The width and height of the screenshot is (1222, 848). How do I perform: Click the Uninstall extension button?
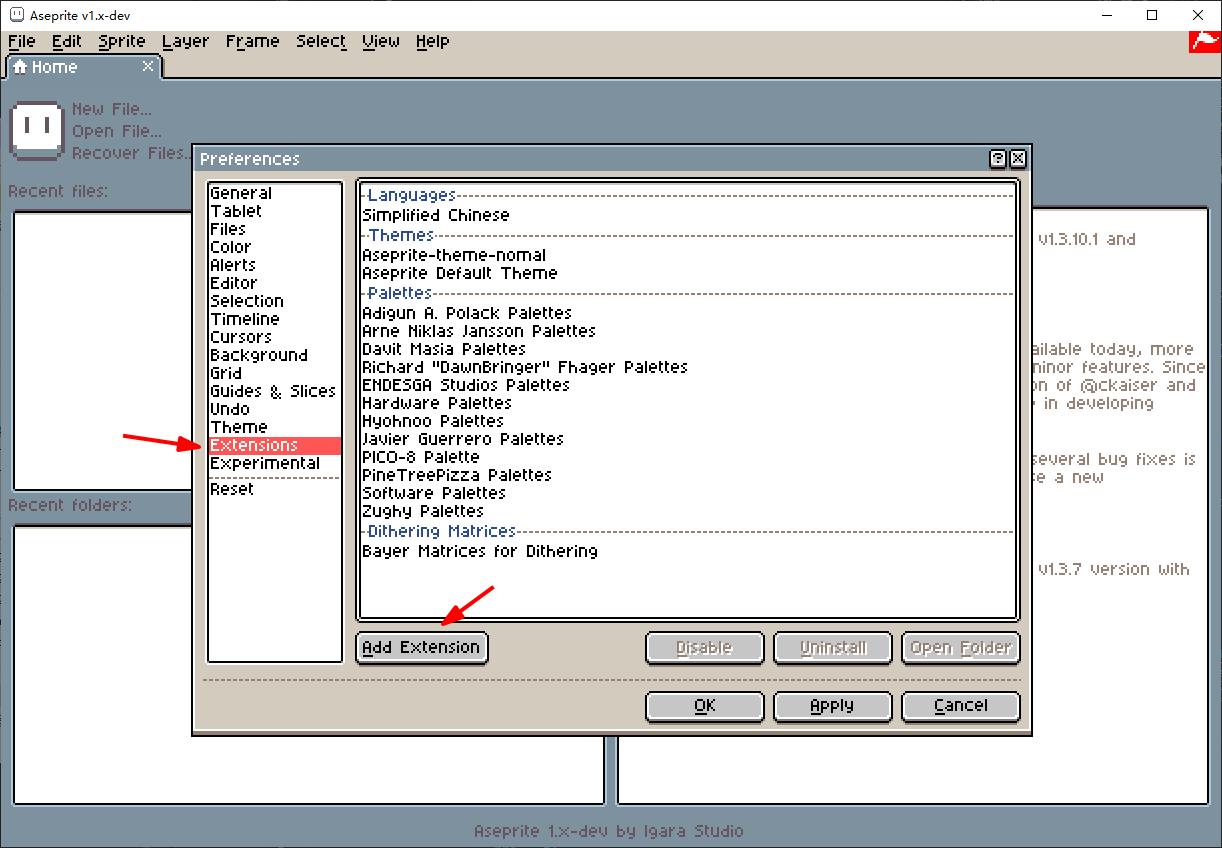point(832,647)
